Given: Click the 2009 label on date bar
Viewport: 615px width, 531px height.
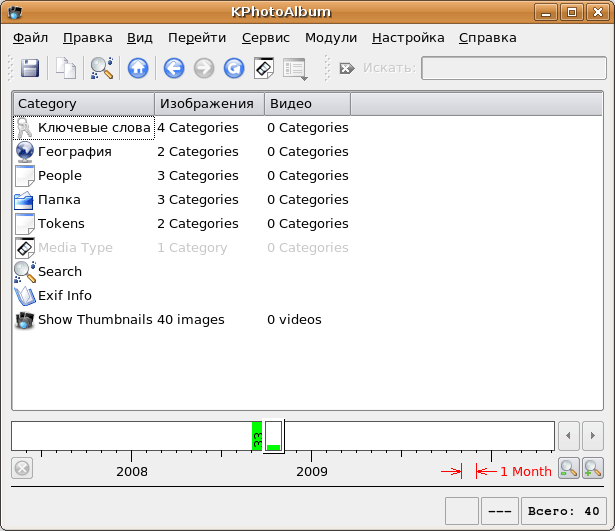Looking at the screenshot, I should pyautogui.click(x=312, y=471).
